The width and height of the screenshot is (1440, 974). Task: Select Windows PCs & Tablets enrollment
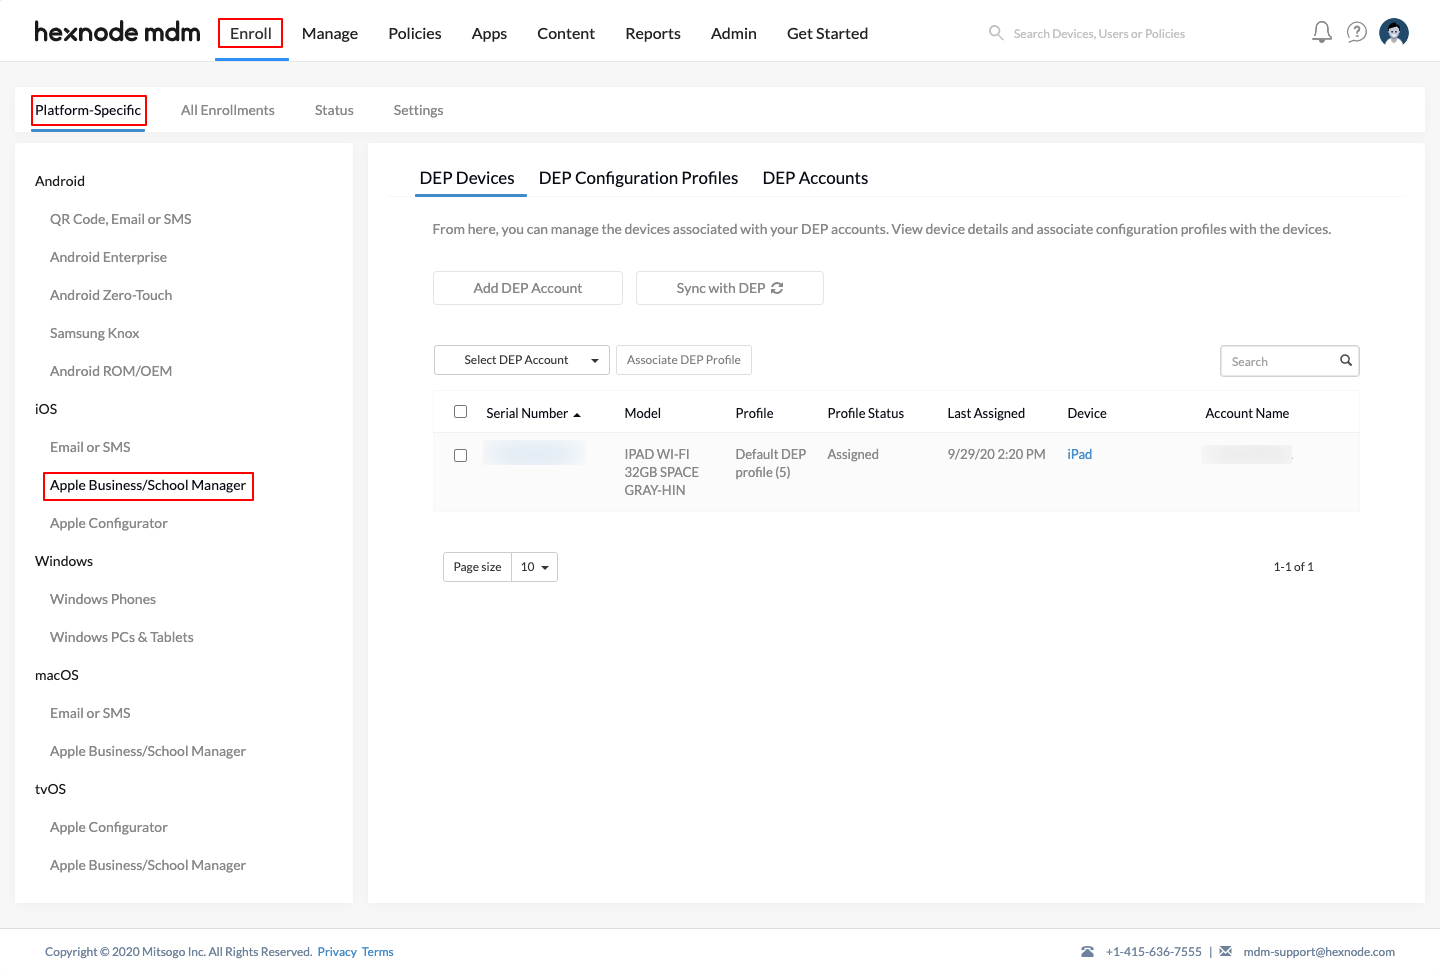122,637
